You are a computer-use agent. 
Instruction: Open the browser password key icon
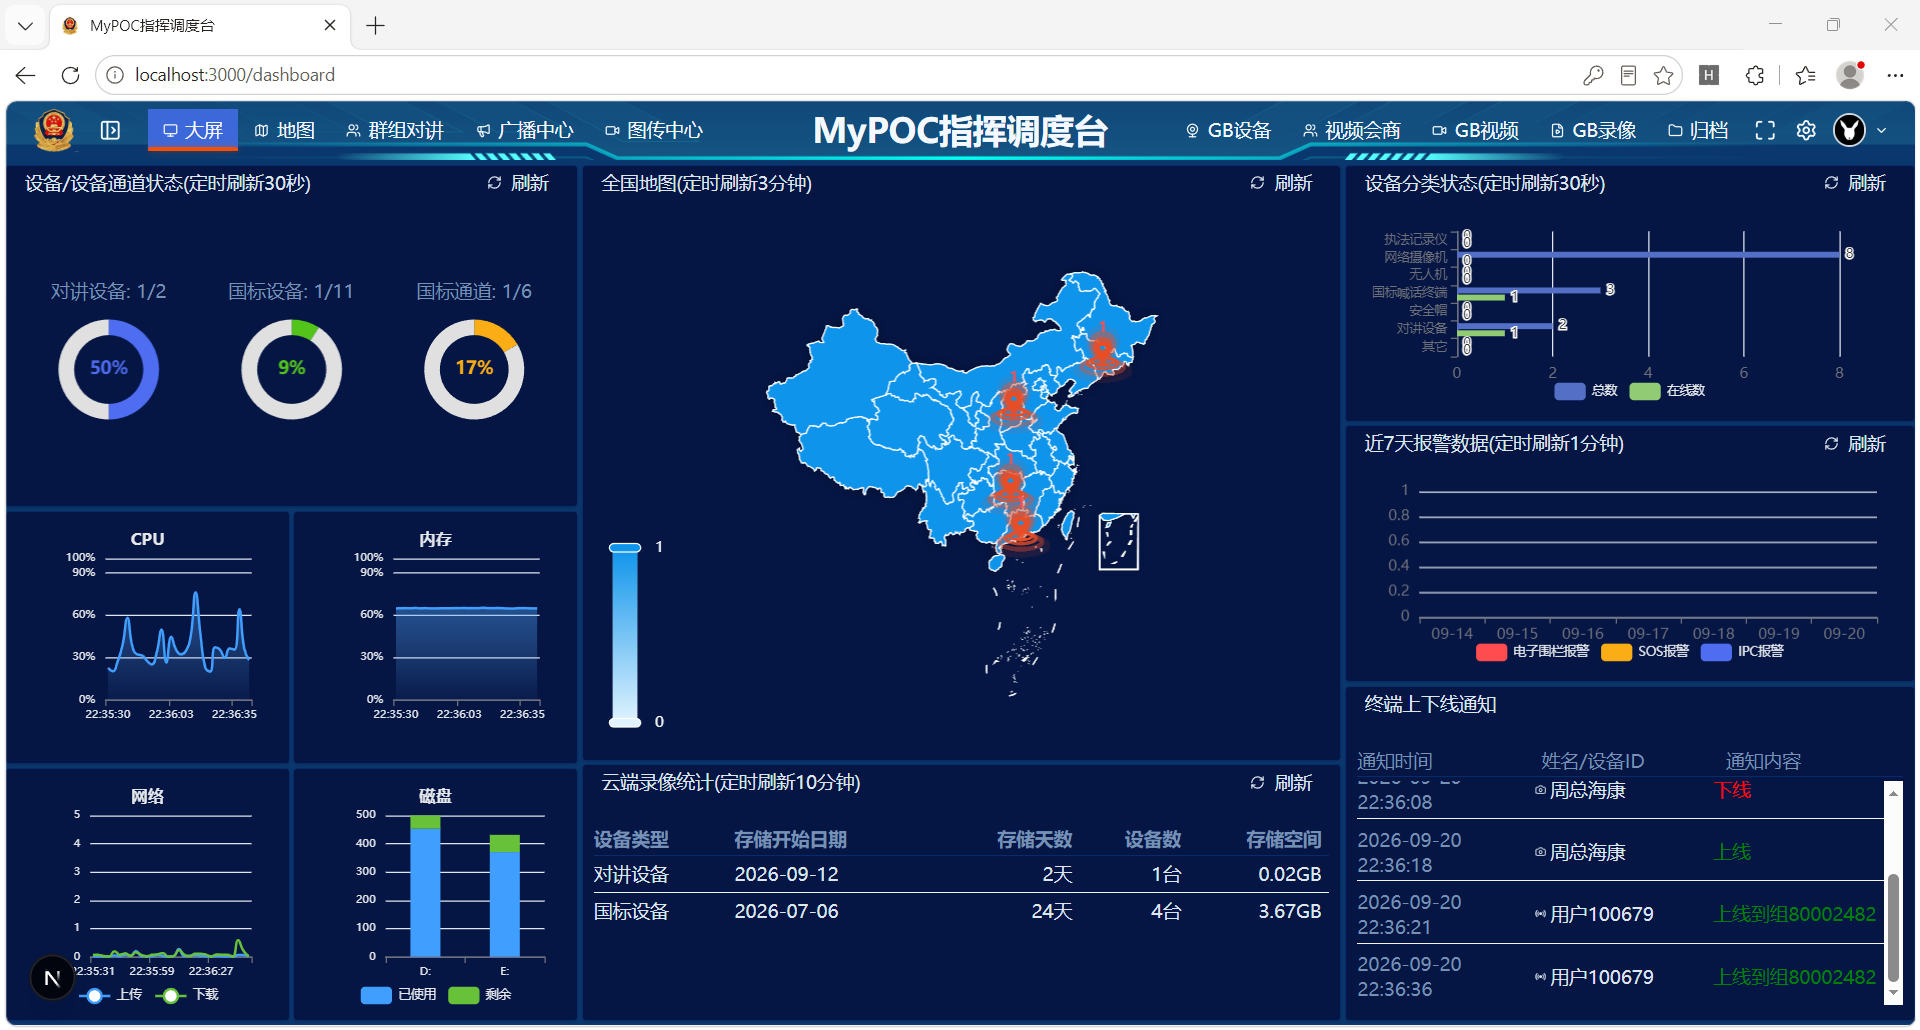pyautogui.click(x=1593, y=75)
